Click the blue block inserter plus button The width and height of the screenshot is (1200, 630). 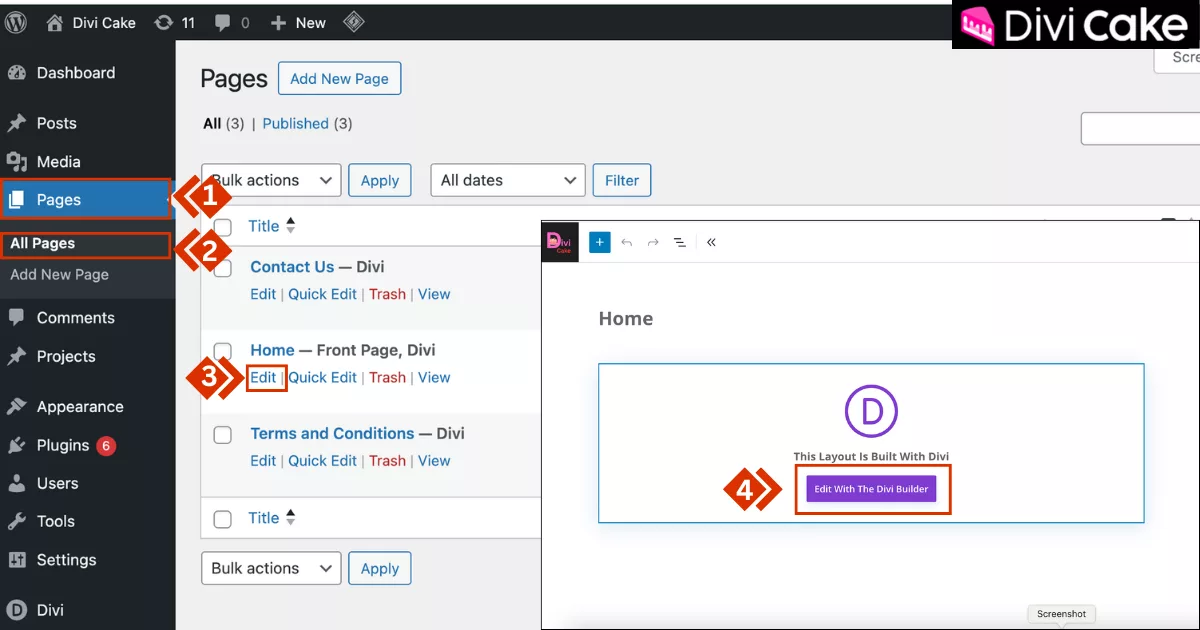tap(599, 242)
